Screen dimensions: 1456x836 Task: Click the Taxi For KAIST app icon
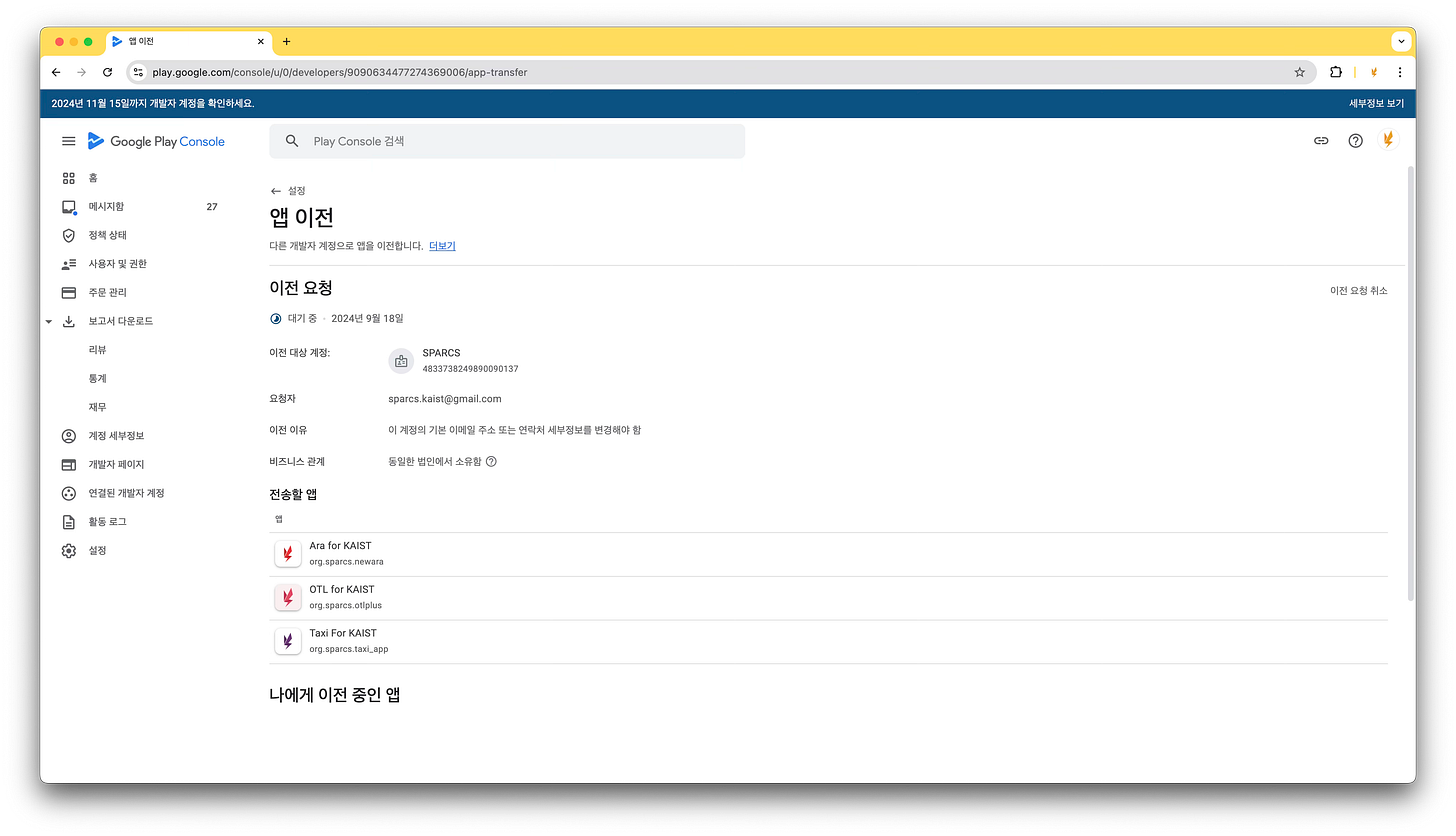pos(288,641)
